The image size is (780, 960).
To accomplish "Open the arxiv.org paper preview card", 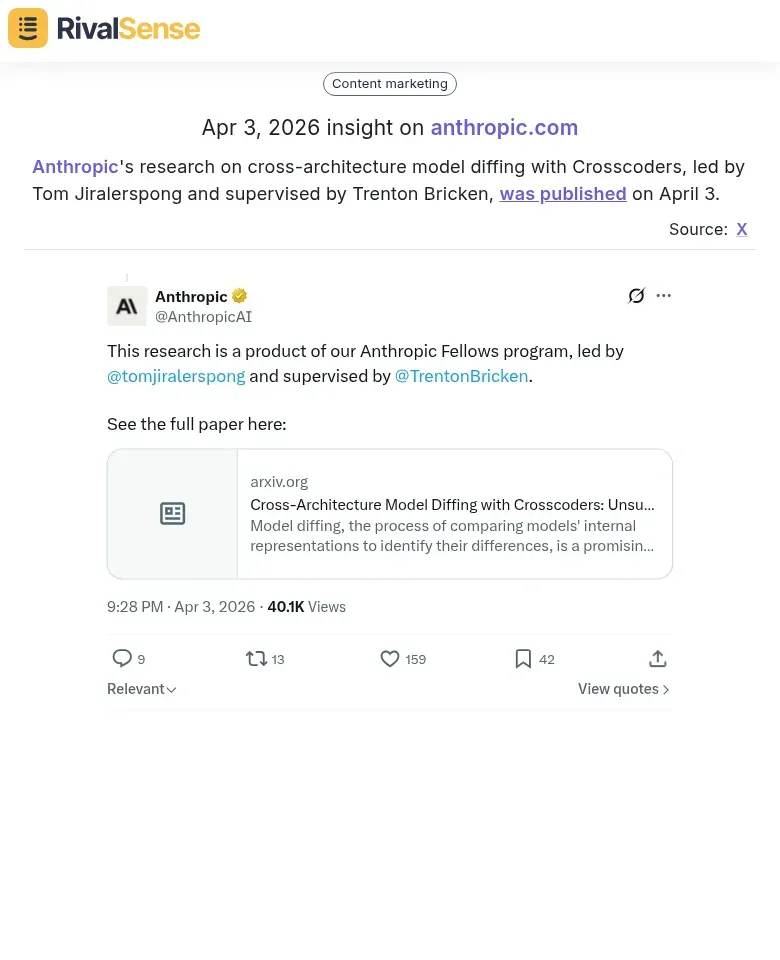I will pyautogui.click(x=390, y=513).
